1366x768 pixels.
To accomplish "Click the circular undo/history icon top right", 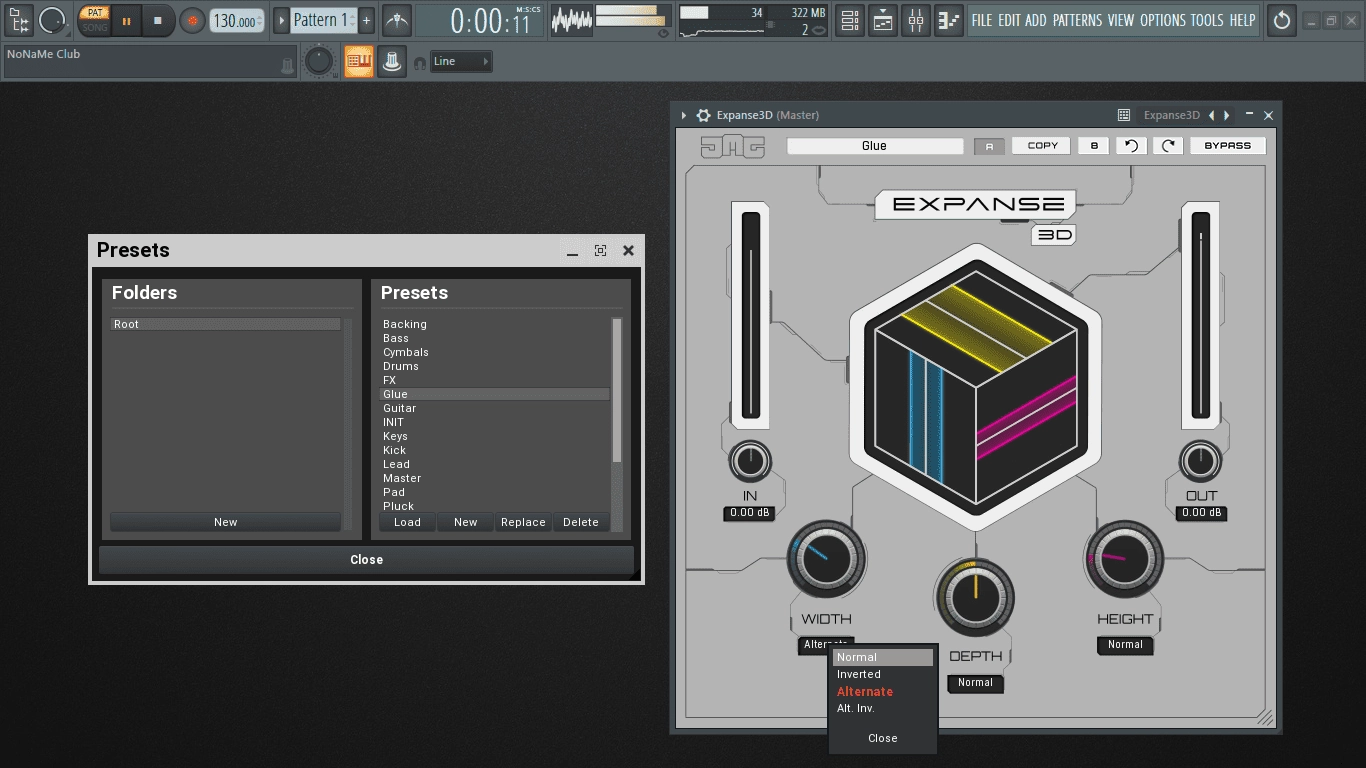I will click(1282, 20).
